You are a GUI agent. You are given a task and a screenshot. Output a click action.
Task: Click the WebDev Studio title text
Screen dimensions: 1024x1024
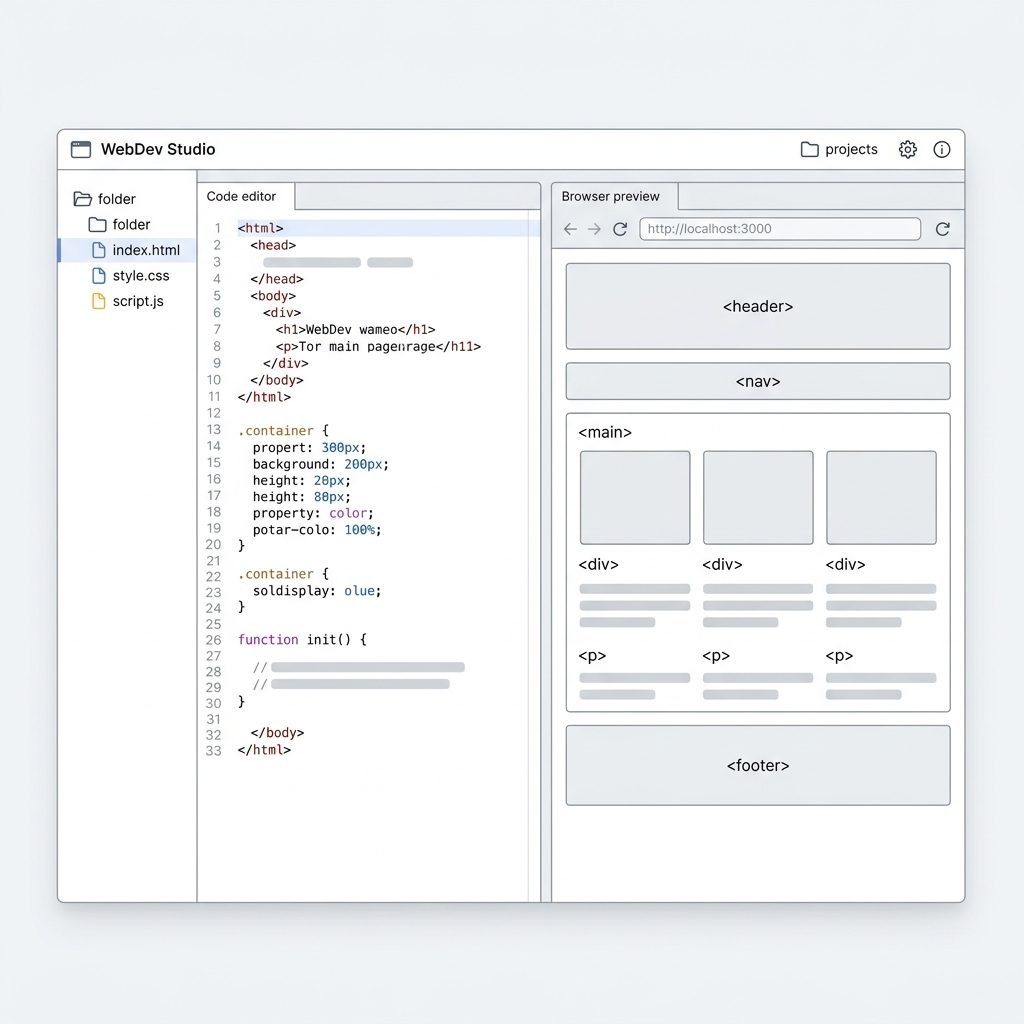click(157, 150)
